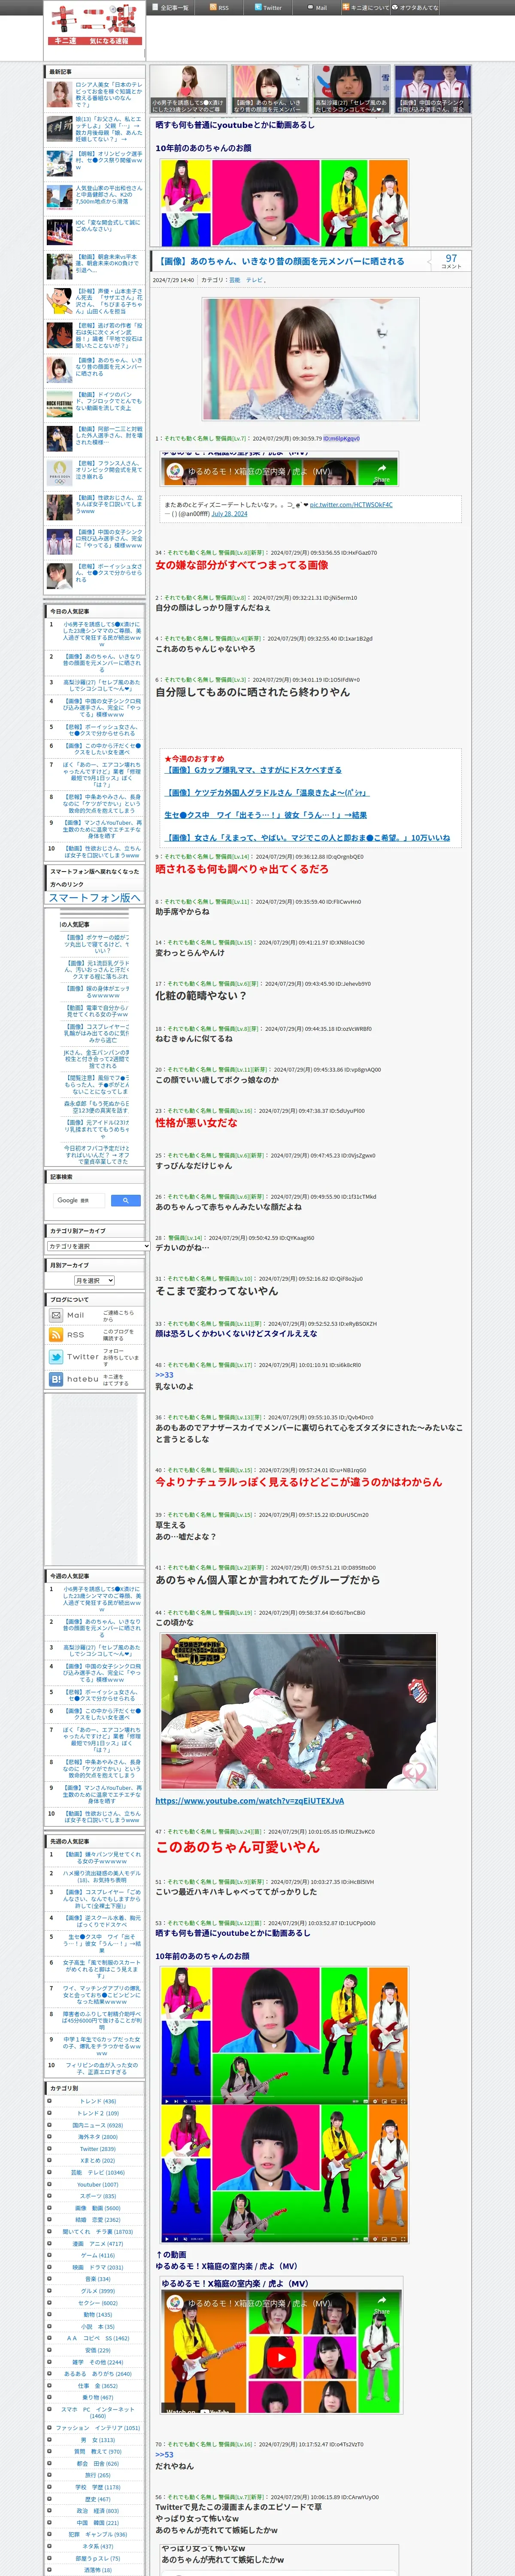Open header thumbnail 中国の女子シンクロ article
Screen dimensions: 515x2576
(x=432, y=88)
